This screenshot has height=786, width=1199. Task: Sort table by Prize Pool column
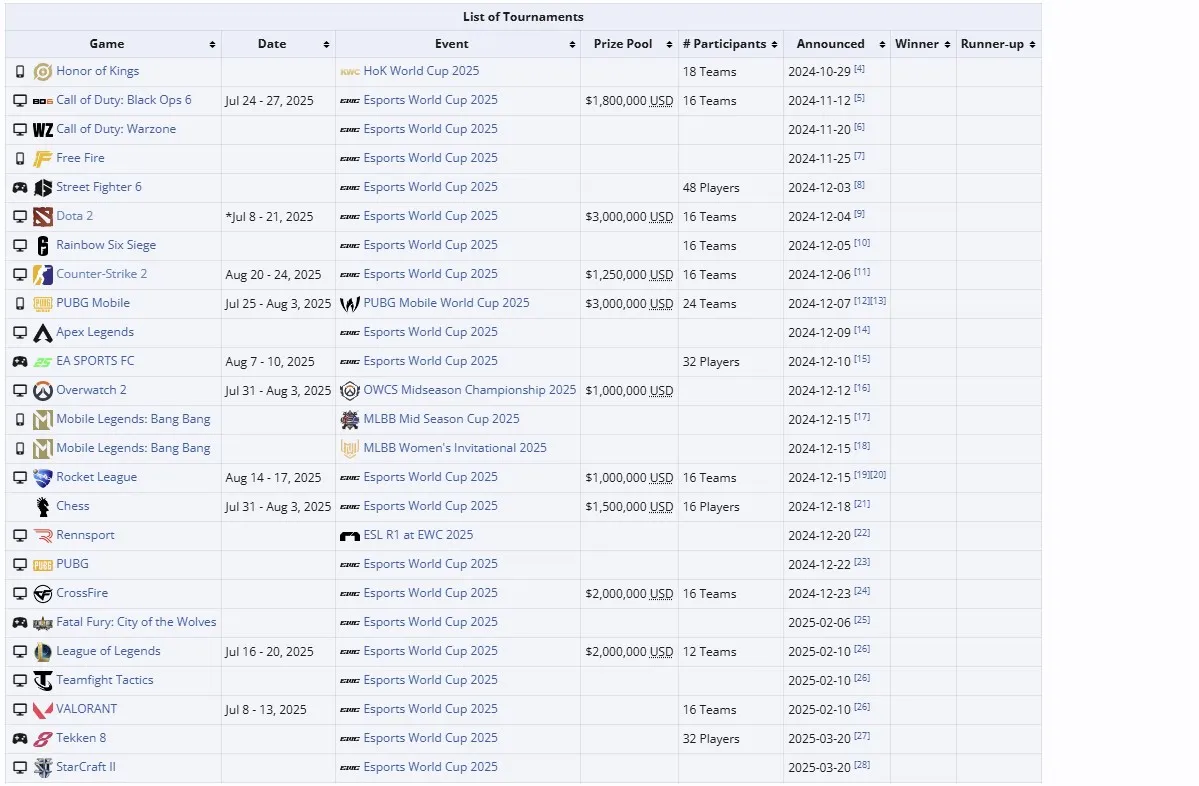click(669, 44)
